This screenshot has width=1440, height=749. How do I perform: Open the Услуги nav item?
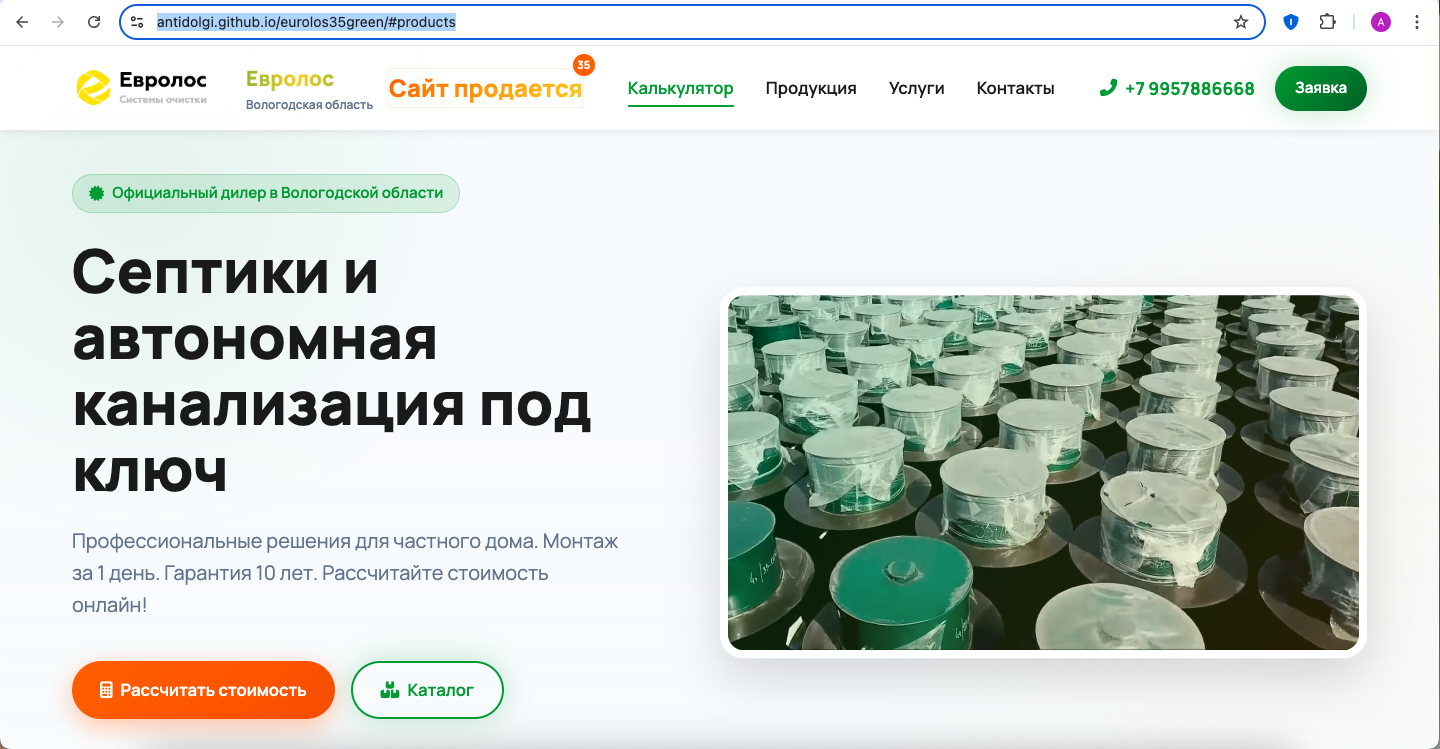[916, 88]
